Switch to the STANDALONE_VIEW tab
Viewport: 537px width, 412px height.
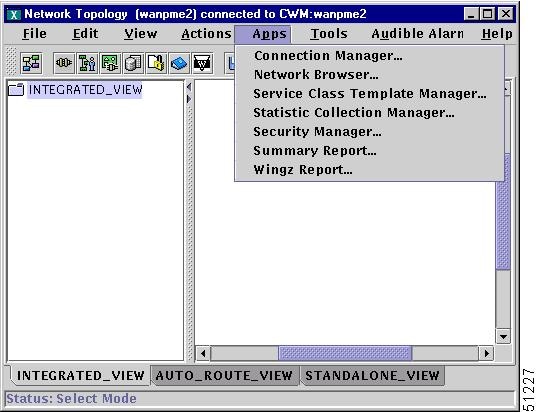(372, 376)
